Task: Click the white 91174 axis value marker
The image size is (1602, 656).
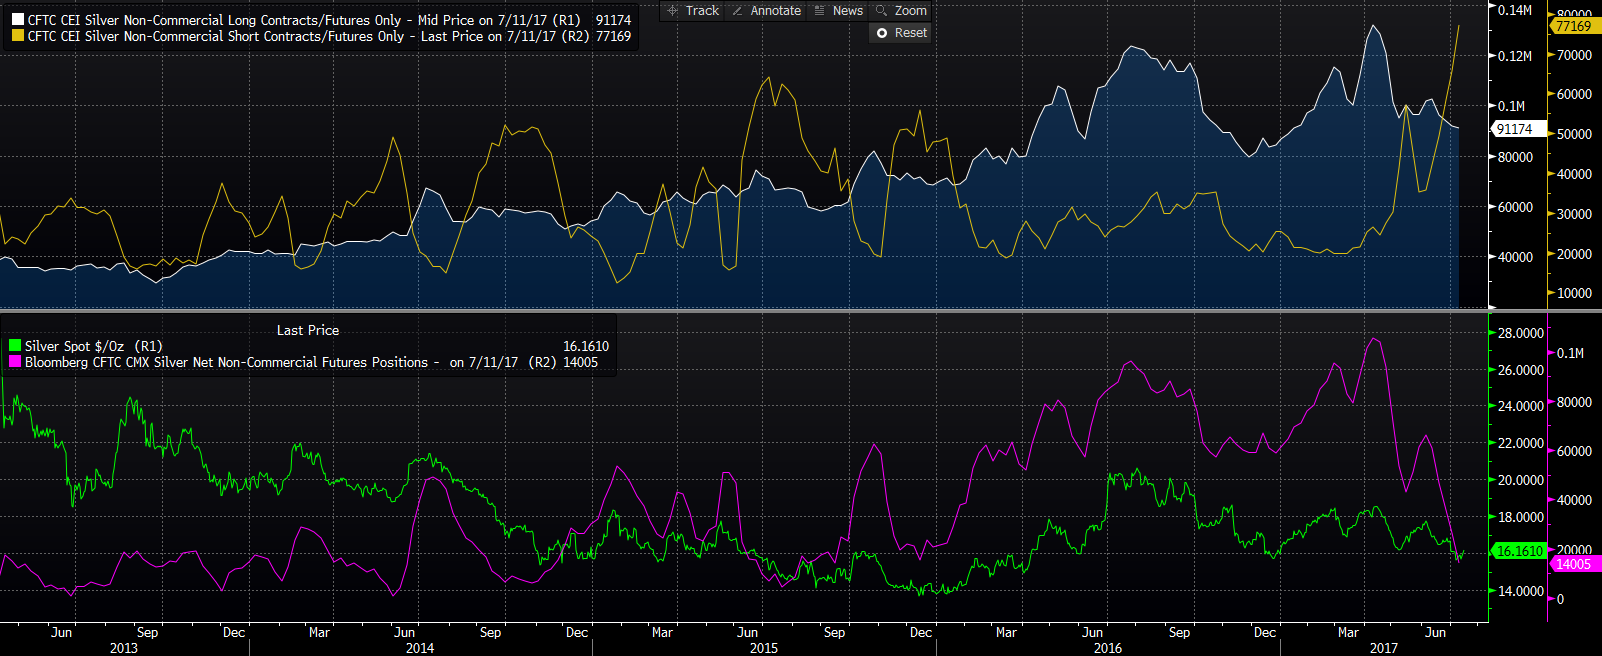Action: 1514,129
